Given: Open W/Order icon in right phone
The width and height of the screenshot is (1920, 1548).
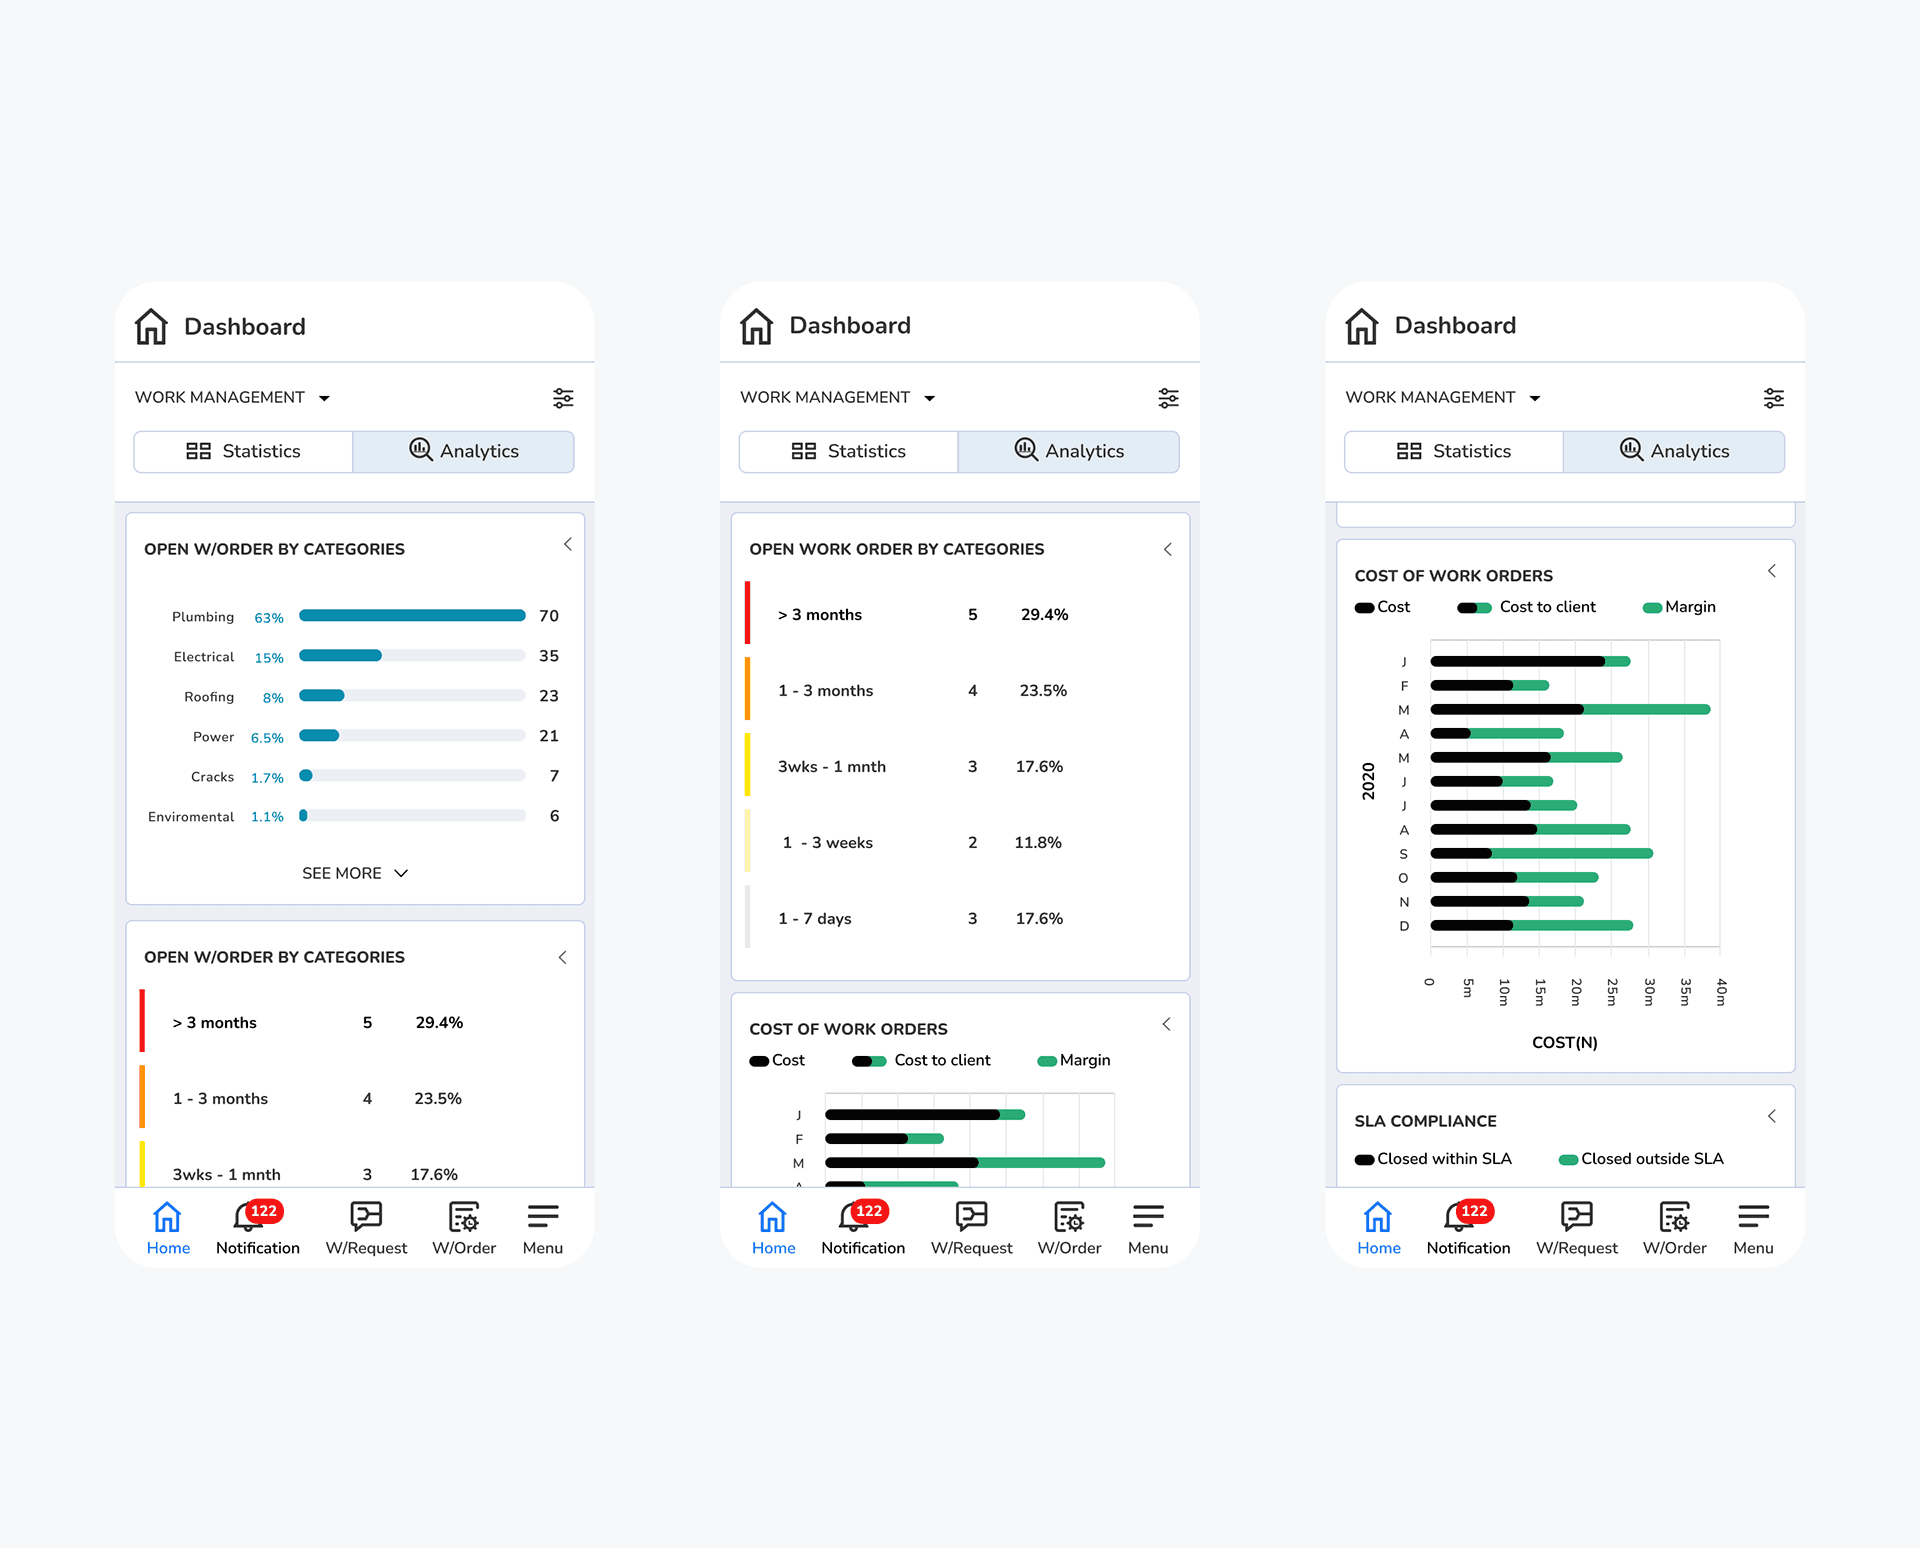Looking at the screenshot, I should coord(1674,1216).
